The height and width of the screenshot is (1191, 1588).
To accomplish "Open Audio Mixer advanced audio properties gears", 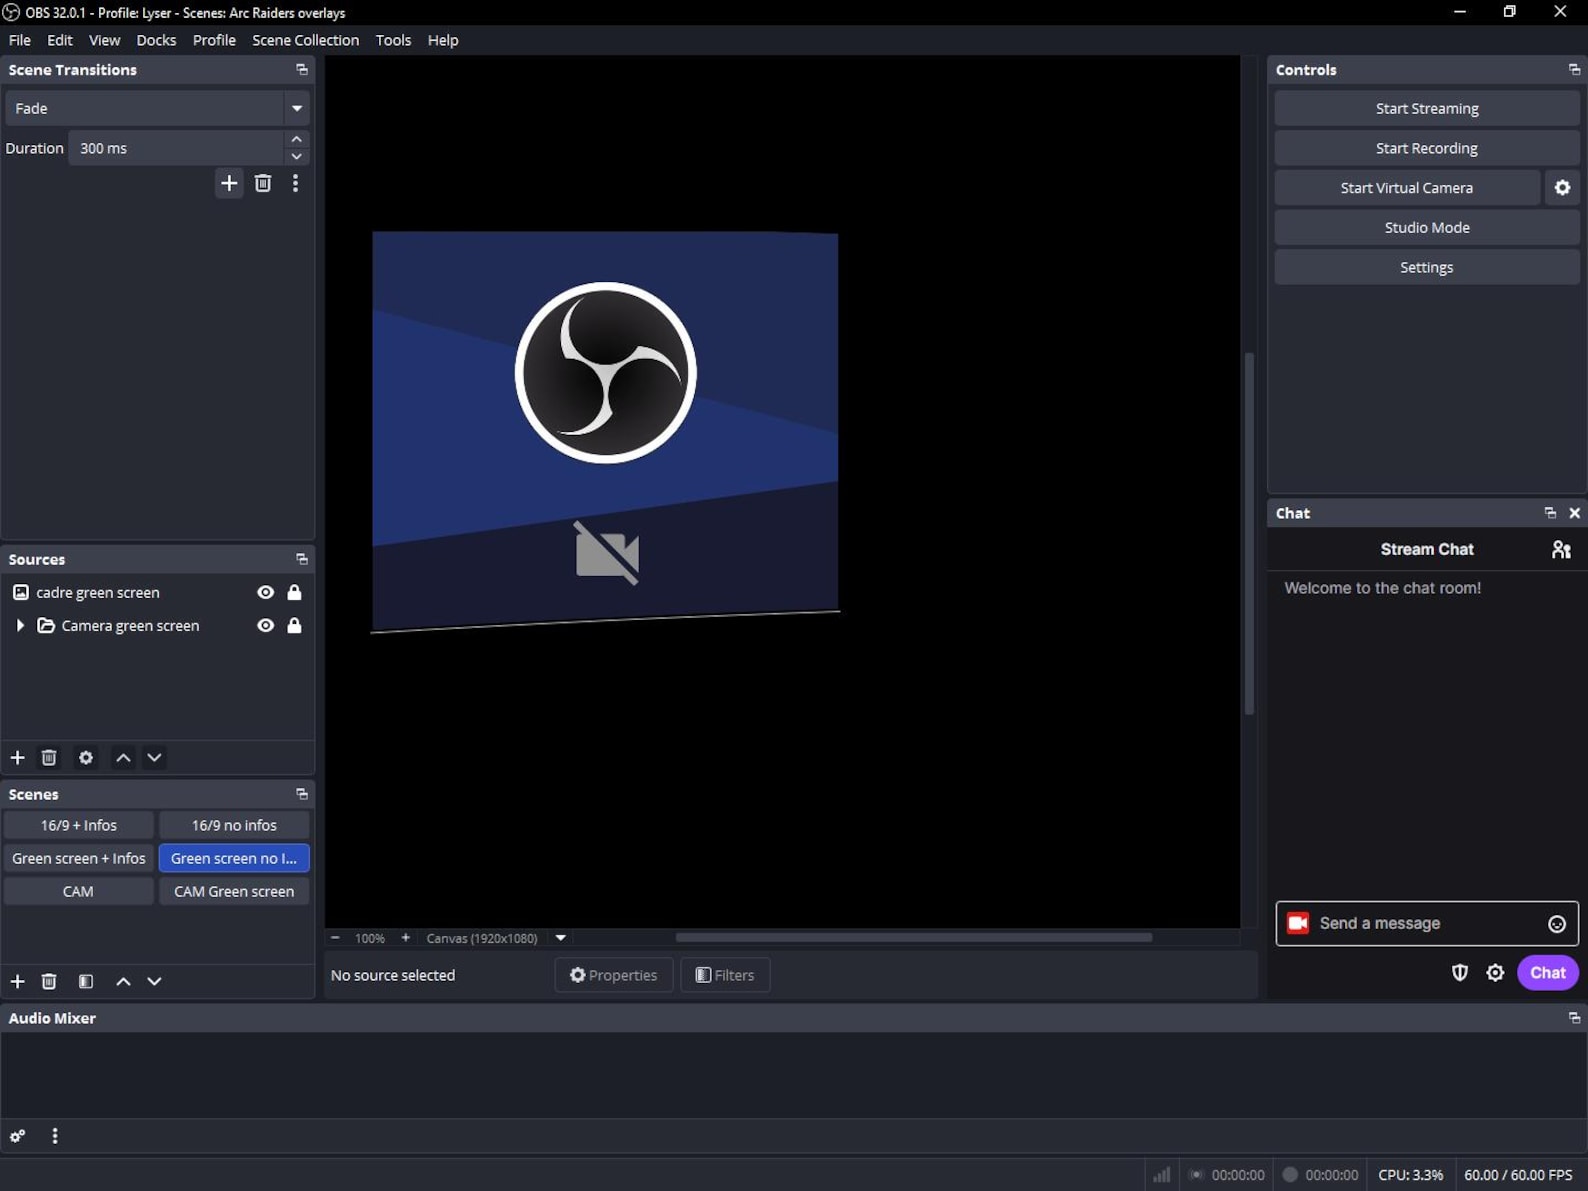I will (17, 1136).
